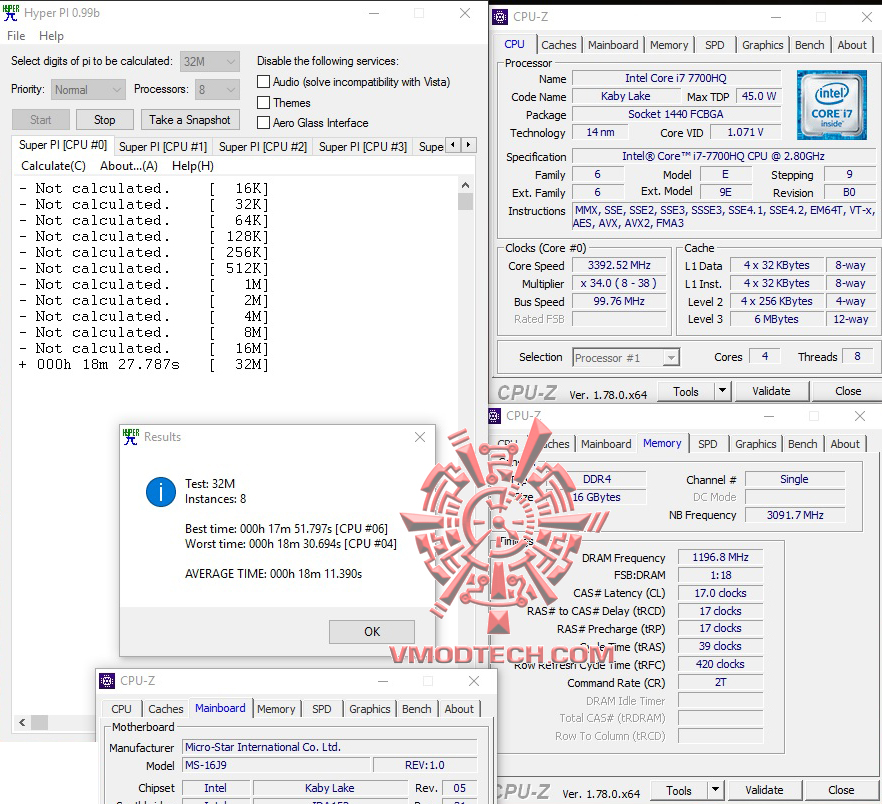
Task: Open Bench tab in Mainboard CPU-Z window
Action: click(x=416, y=709)
